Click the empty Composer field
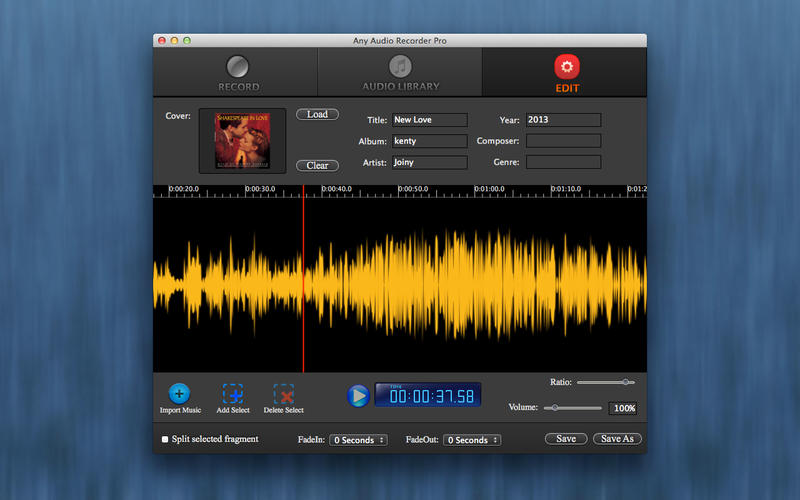 pyautogui.click(x=563, y=141)
